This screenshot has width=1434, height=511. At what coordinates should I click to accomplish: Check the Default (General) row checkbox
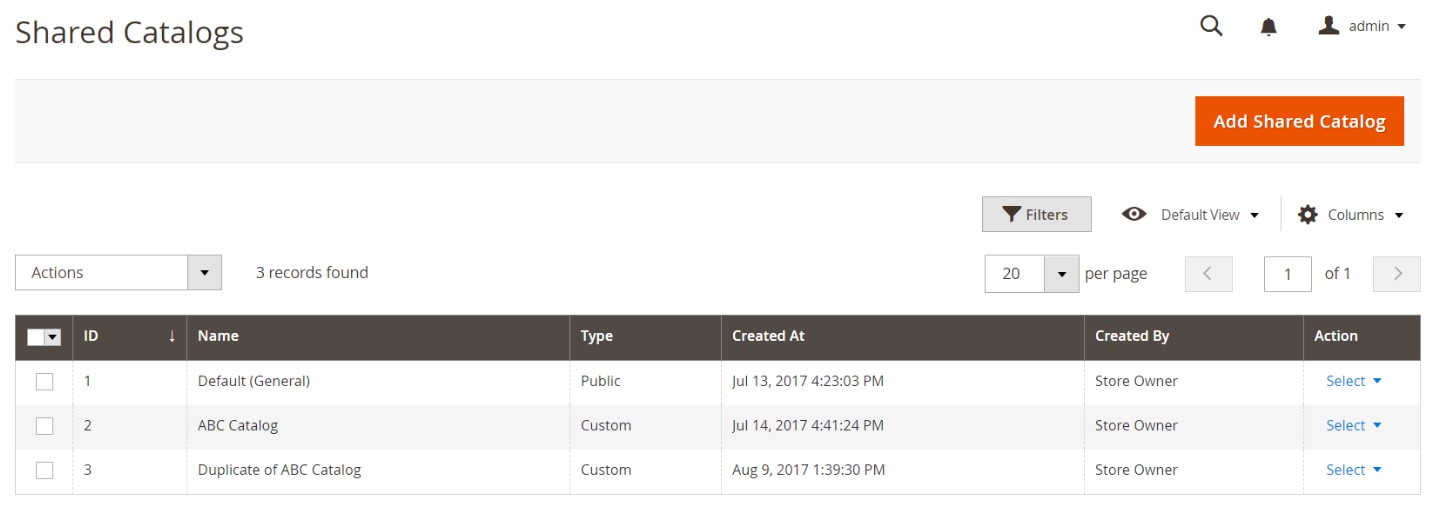tap(44, 381)
